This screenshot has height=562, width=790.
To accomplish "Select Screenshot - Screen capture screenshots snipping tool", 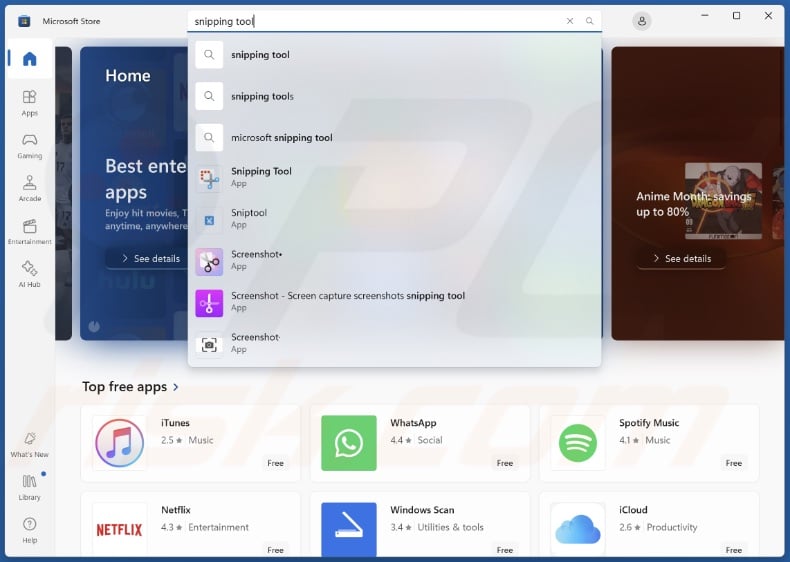I will coord(394,303).
